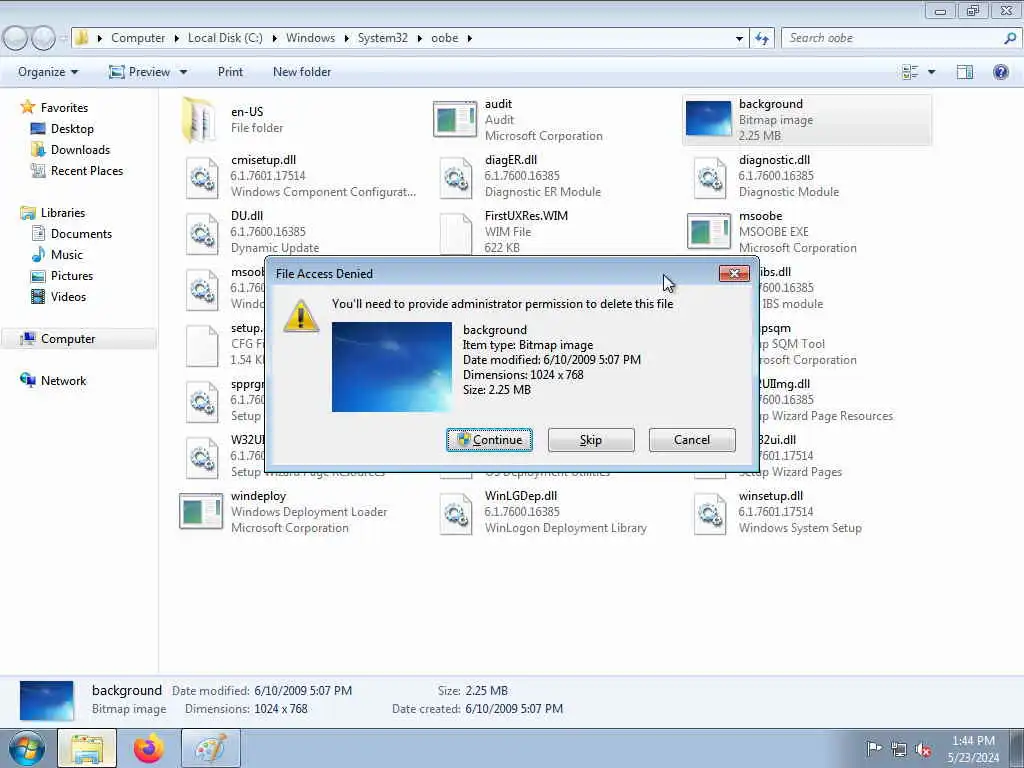Select Computer in navigation pane
This screenshot has height=768, width=1024.
[68, 339]
